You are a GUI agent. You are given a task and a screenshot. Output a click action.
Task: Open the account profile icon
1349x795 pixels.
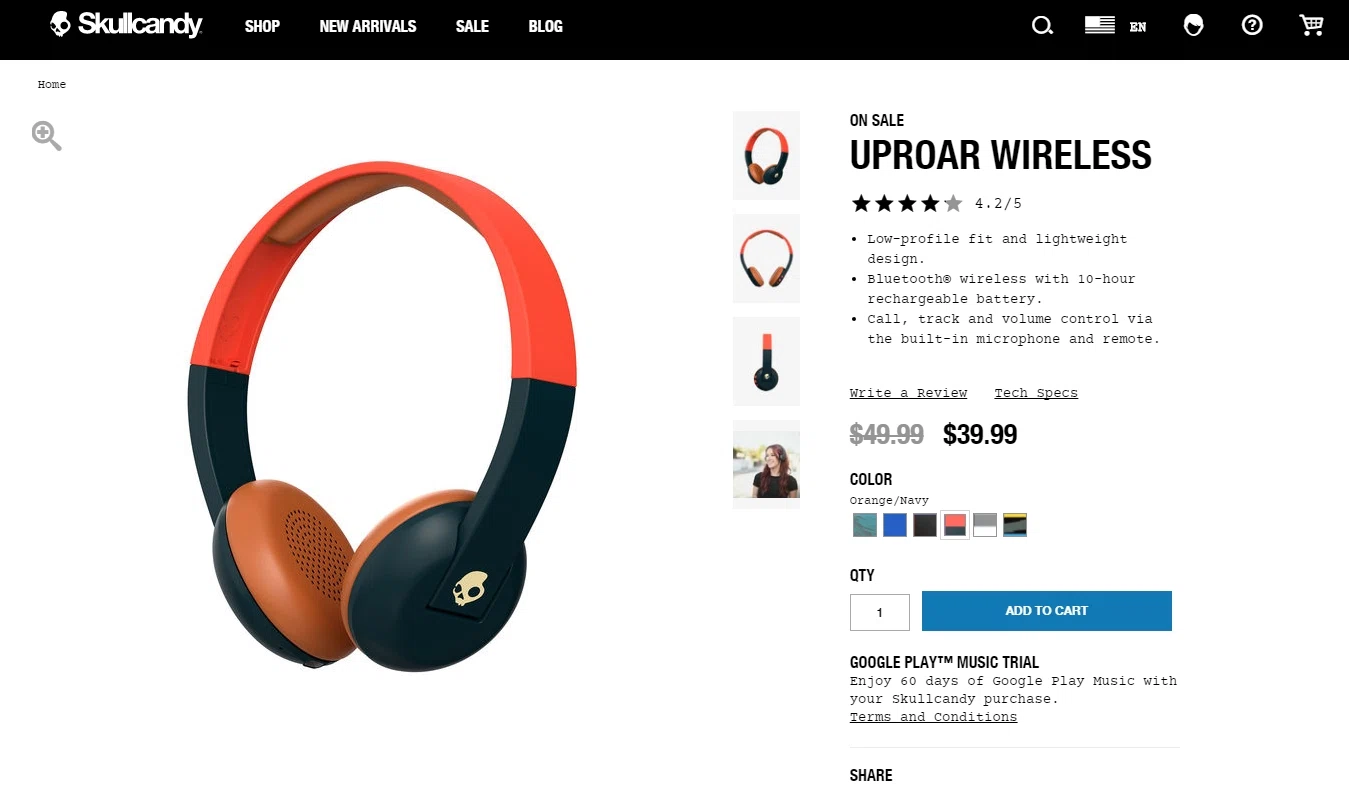[1193, 26]
